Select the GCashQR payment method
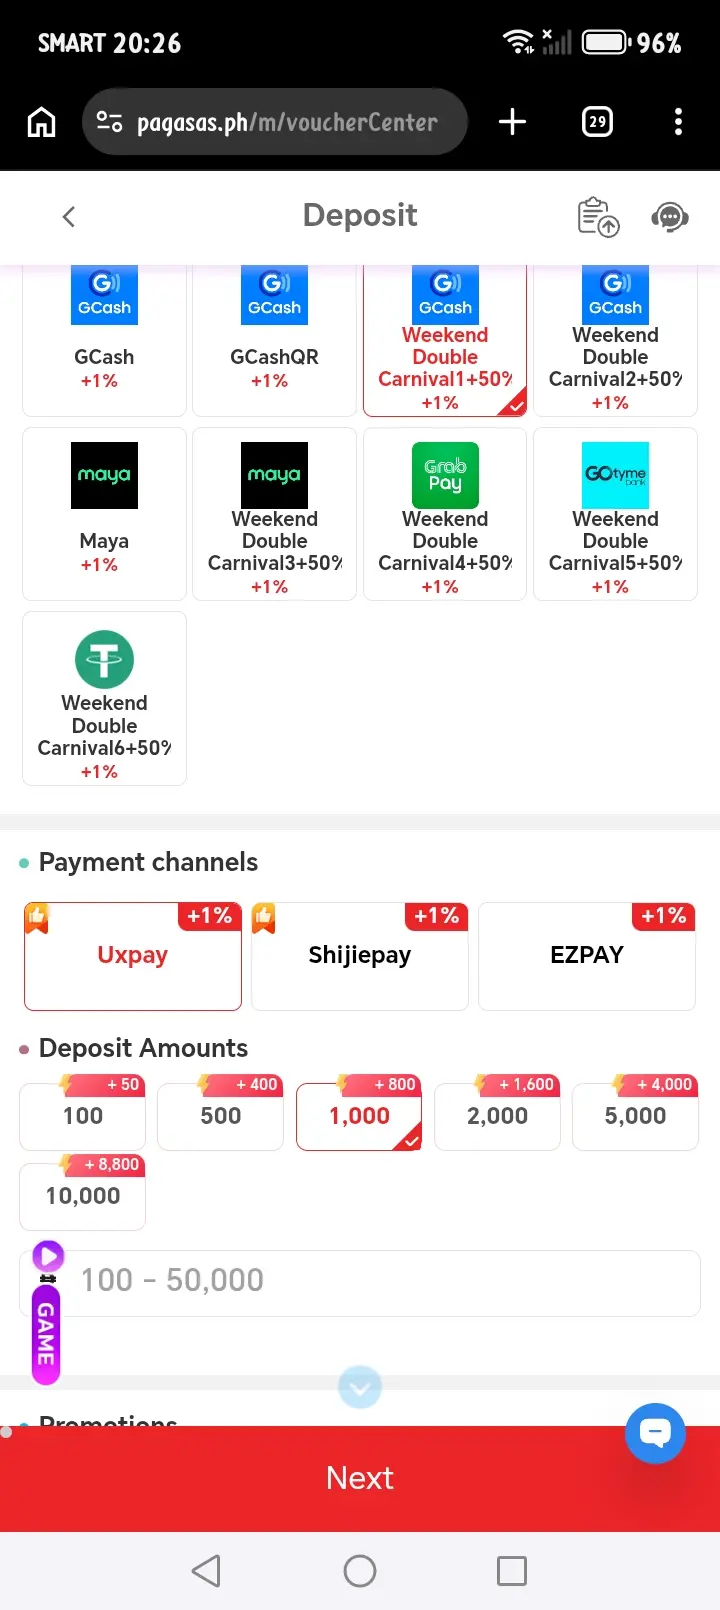720x1610 pixels. pos(274,340)
